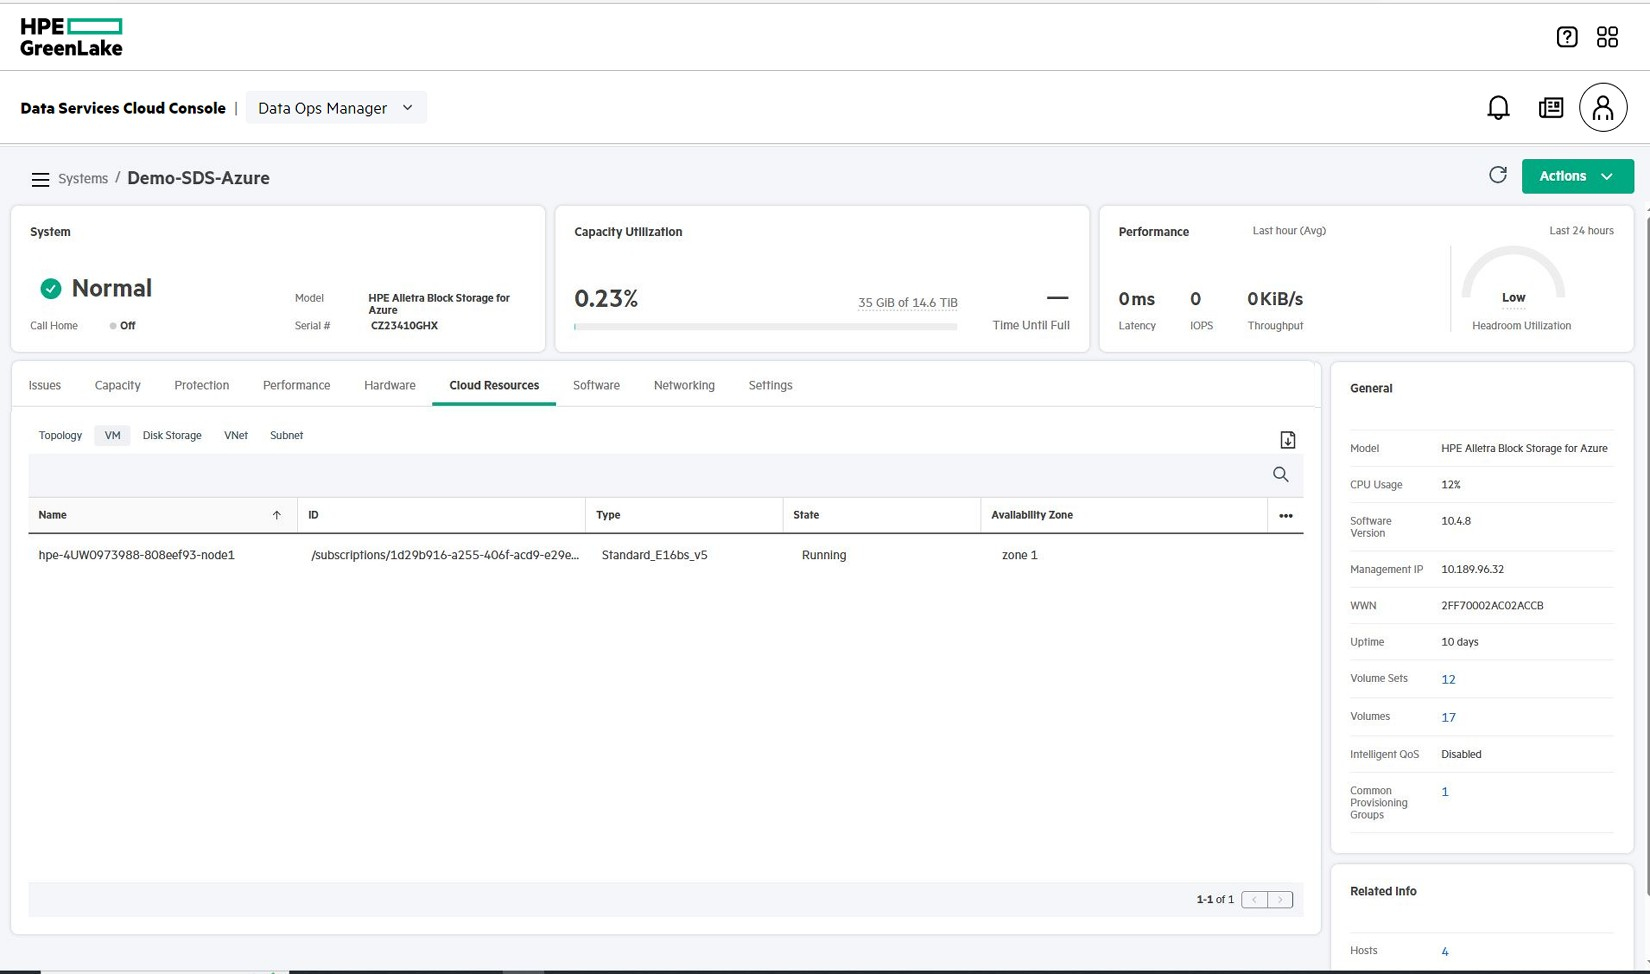This screenshot has width=1650, height=974.
Task: Refresh the system page
Action: 1497,175
